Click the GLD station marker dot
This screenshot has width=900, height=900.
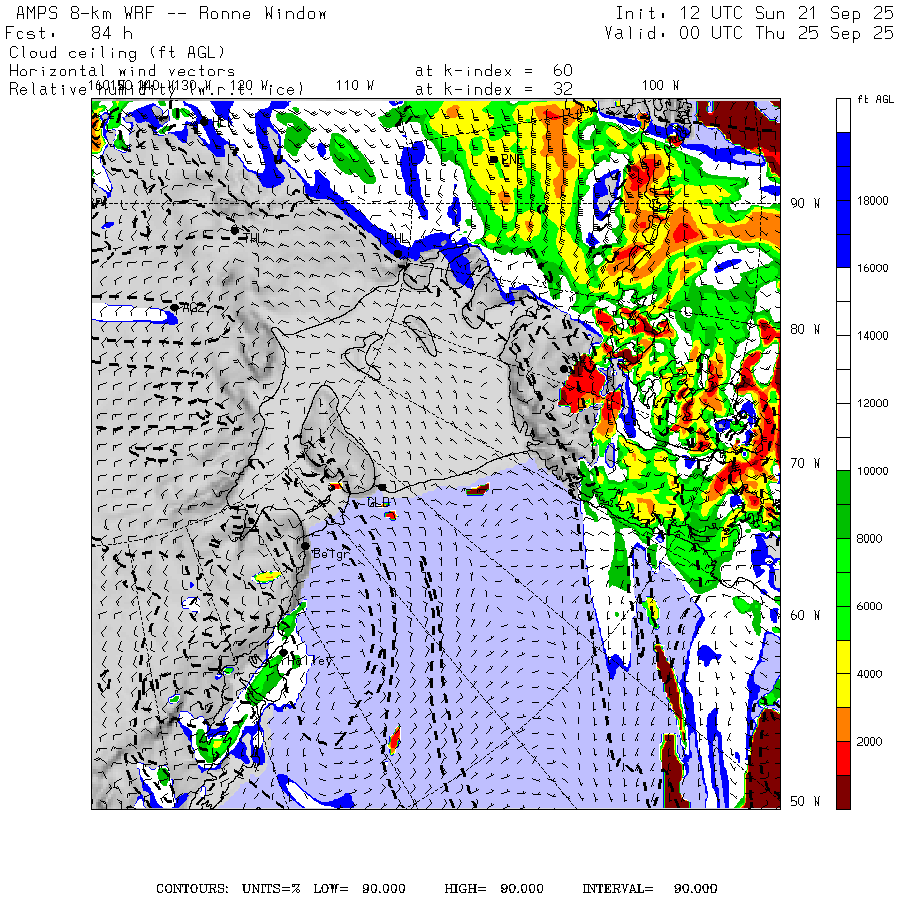point(382,488)
